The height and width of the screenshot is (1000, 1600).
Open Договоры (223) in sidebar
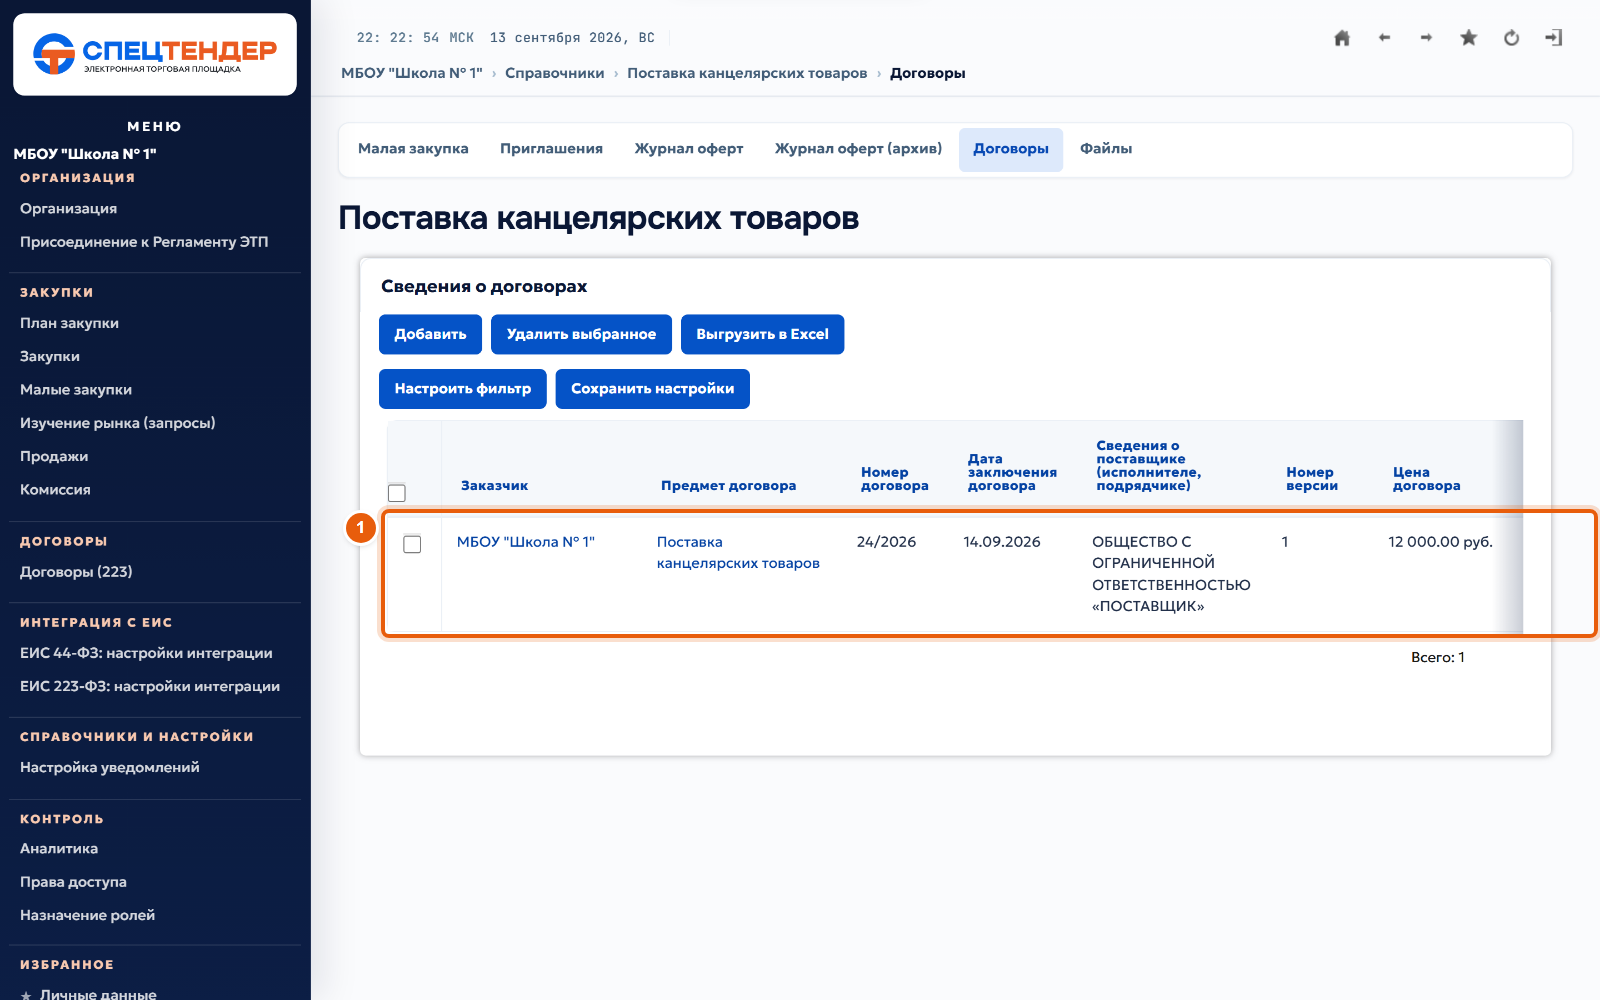tap(76, 572)
